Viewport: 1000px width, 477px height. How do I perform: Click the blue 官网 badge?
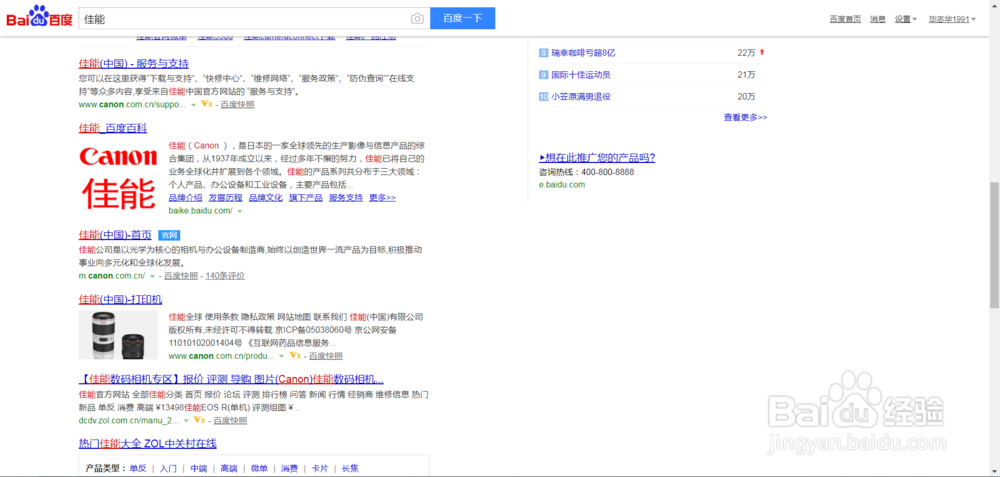pos(169,235)
